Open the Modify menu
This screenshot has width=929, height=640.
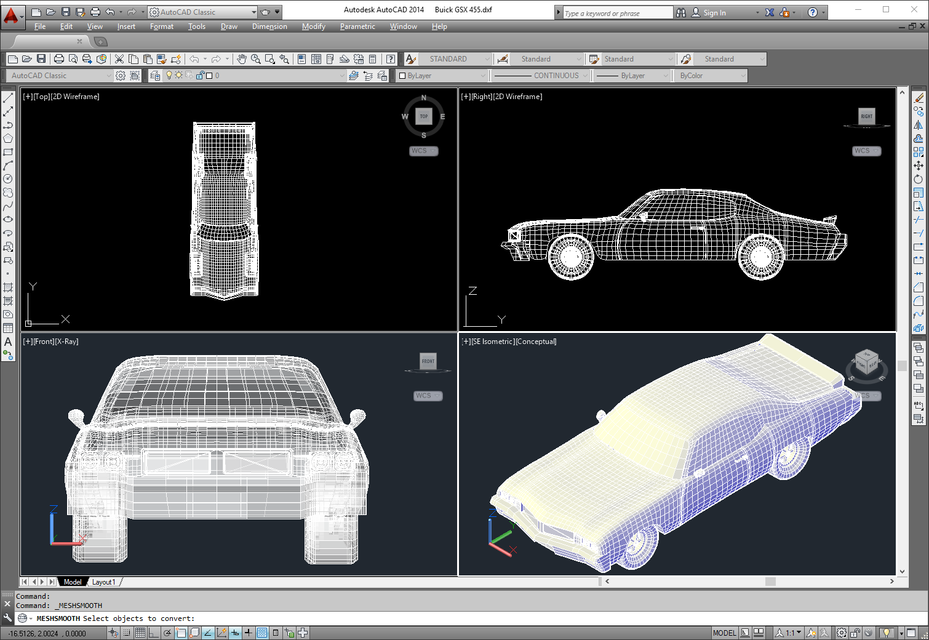point(313,26)
